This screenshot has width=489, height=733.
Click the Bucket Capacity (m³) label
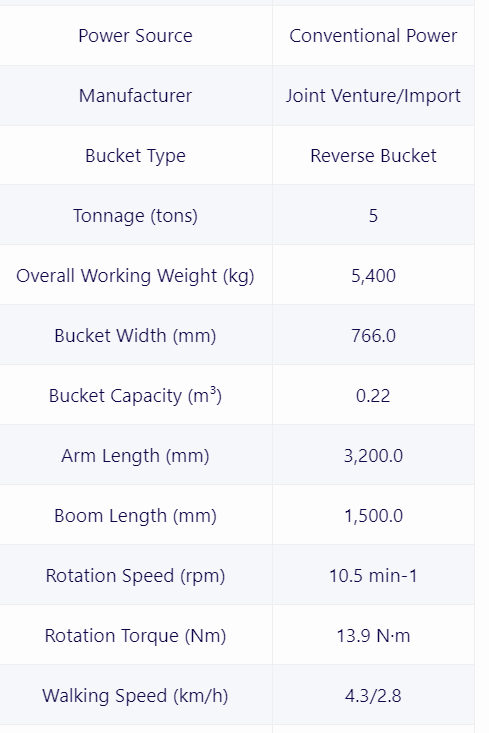pyautogui.click(x=135, y=395)
